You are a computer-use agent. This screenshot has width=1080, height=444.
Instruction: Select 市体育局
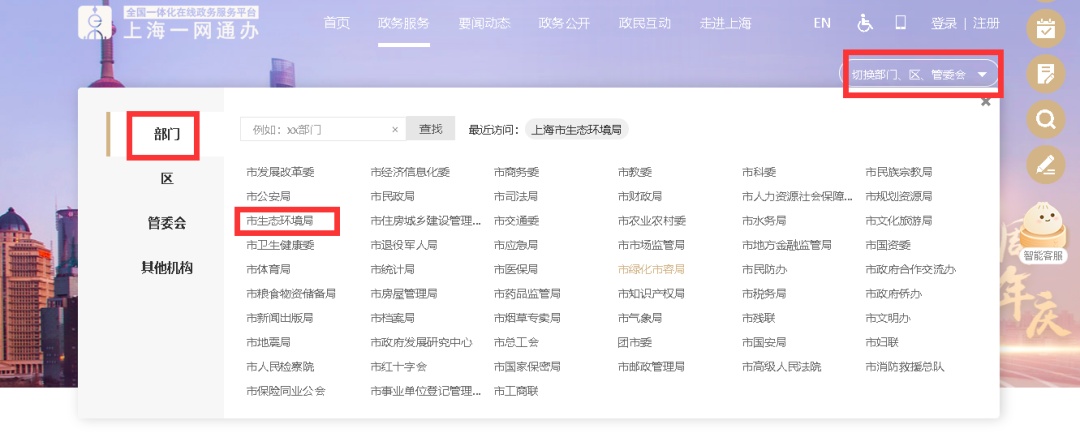(268, 269)
